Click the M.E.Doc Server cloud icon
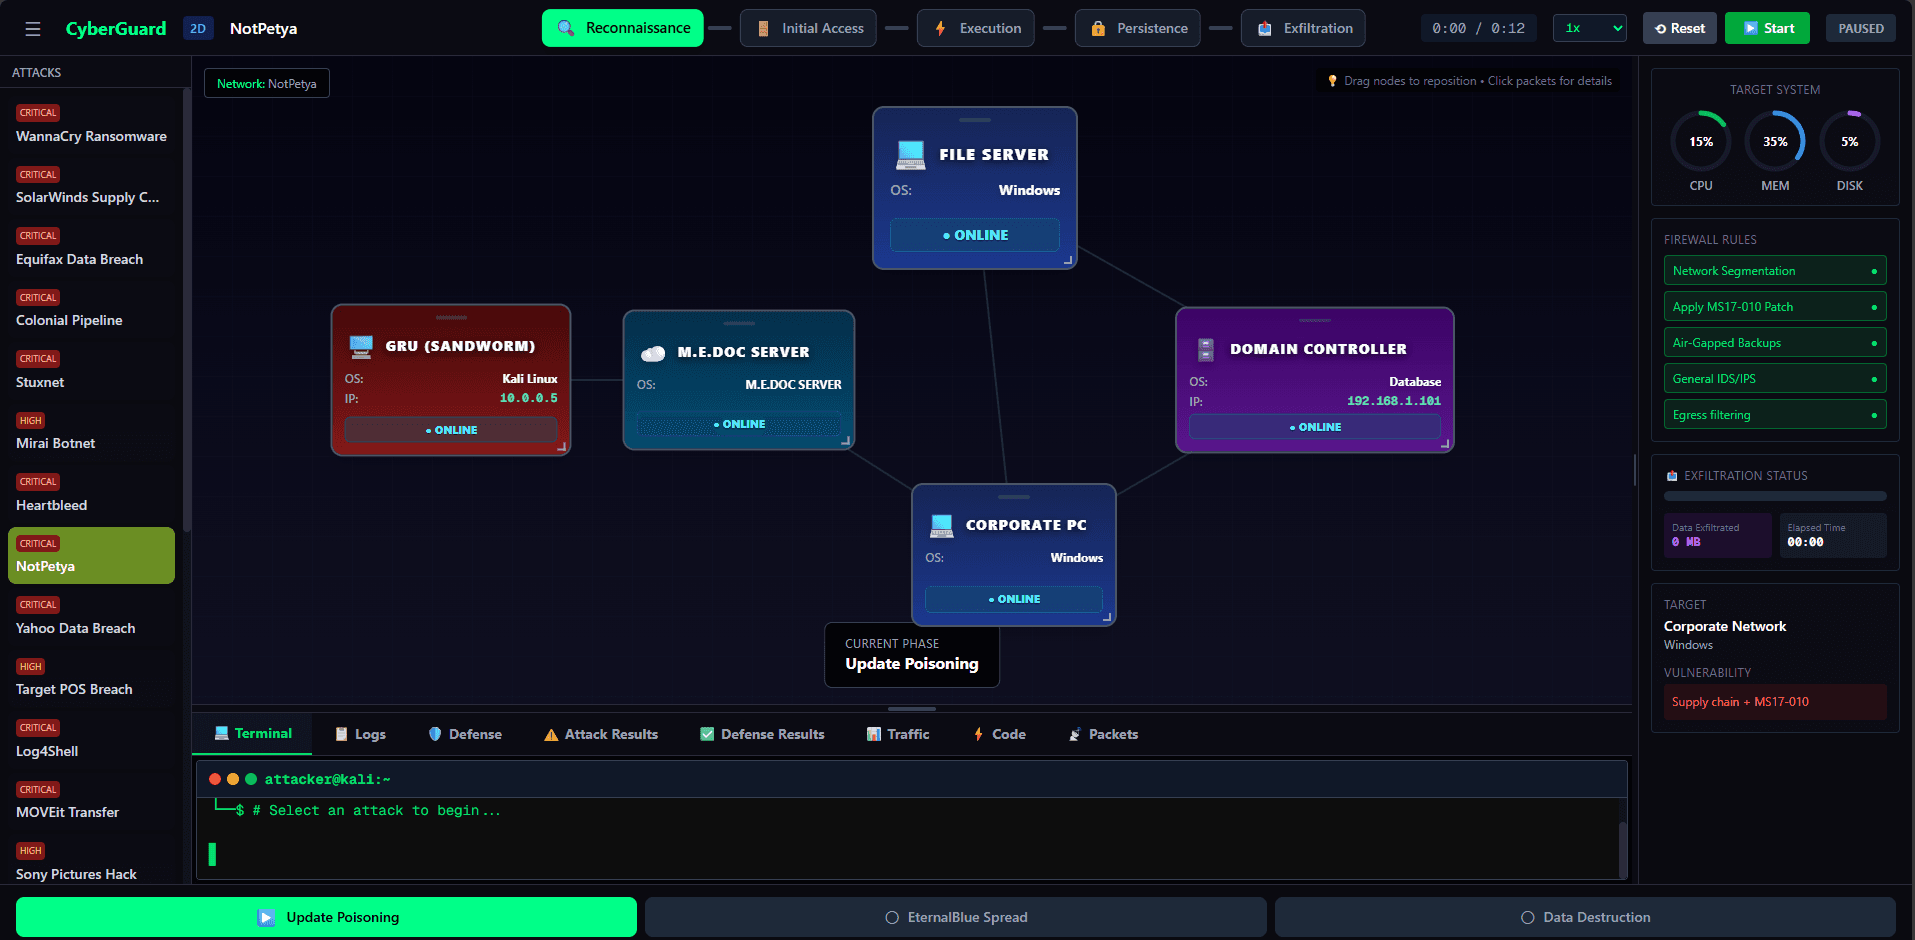Viewport: 1915px width, 940px height. pyautogui.click(x=653, y=353)
